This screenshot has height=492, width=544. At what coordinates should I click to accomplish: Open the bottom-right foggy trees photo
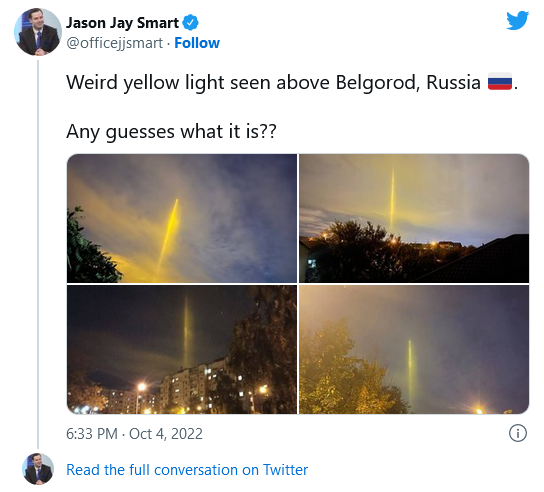414,349
